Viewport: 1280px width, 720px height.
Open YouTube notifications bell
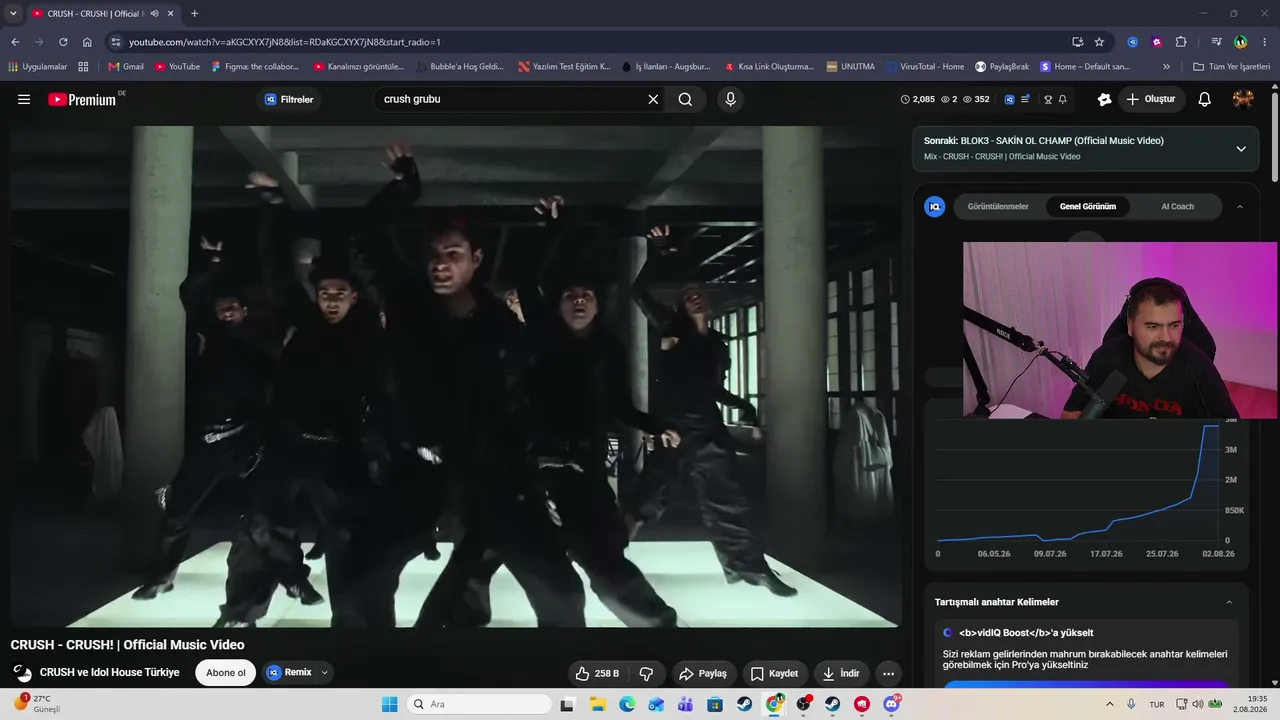tap(1204, 99)
